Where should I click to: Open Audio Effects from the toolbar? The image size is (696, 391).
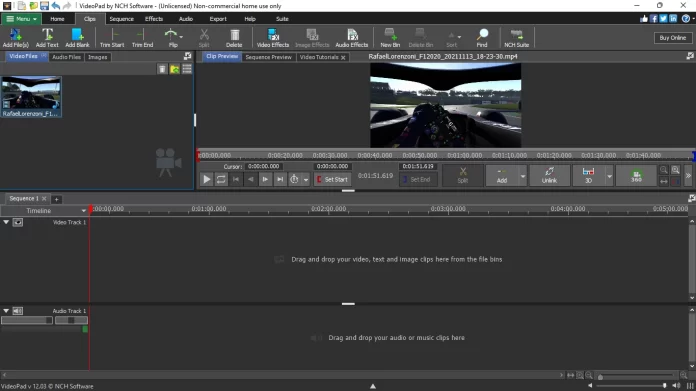(352, 38)
